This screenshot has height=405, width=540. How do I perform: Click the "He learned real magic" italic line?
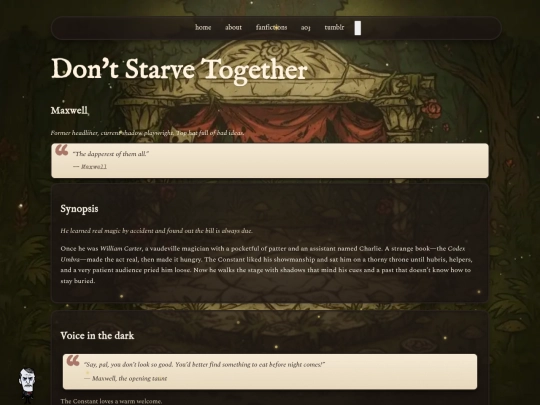(x=156, y=231)
